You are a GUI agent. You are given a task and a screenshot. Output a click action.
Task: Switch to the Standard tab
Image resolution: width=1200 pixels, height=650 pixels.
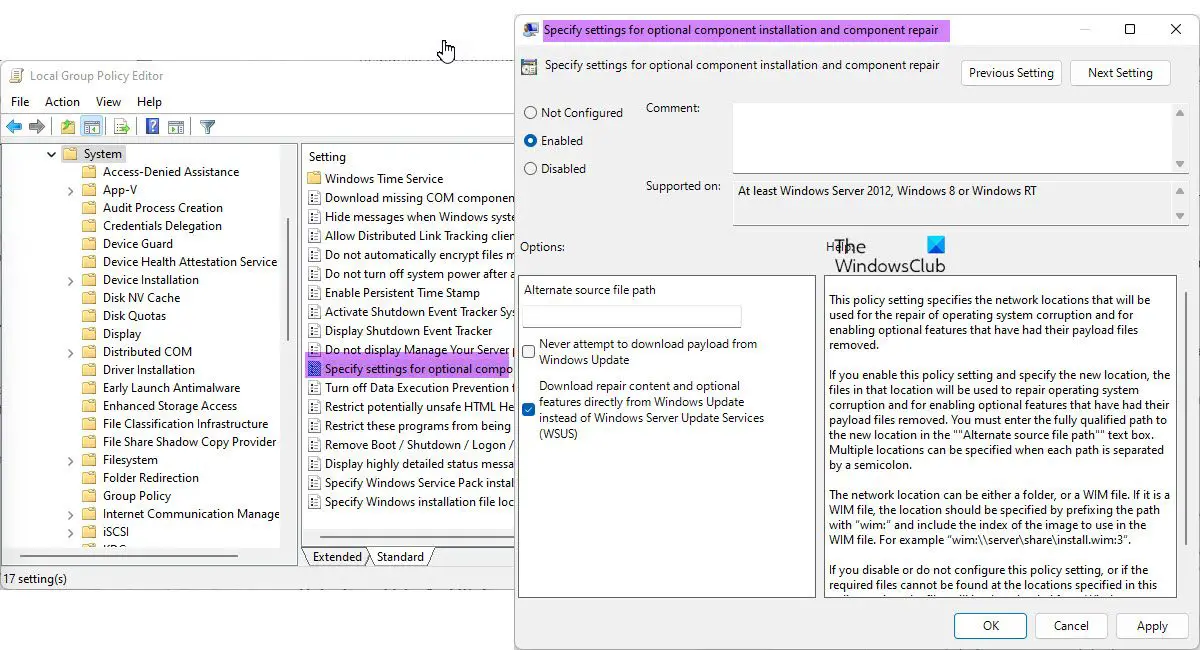click(x=400, y=557)
